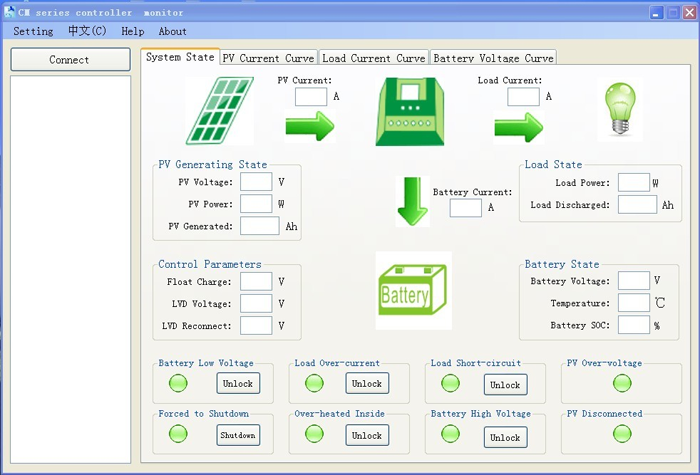Open the Setting menu
The height and width of the screenshot is (475, 700).
point(33,31)
